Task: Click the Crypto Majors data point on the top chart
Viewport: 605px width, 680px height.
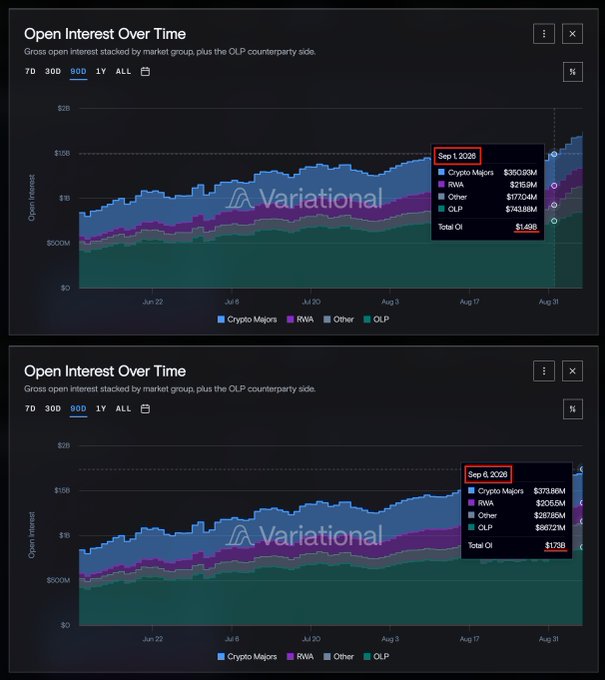Action: click(554, 154)
